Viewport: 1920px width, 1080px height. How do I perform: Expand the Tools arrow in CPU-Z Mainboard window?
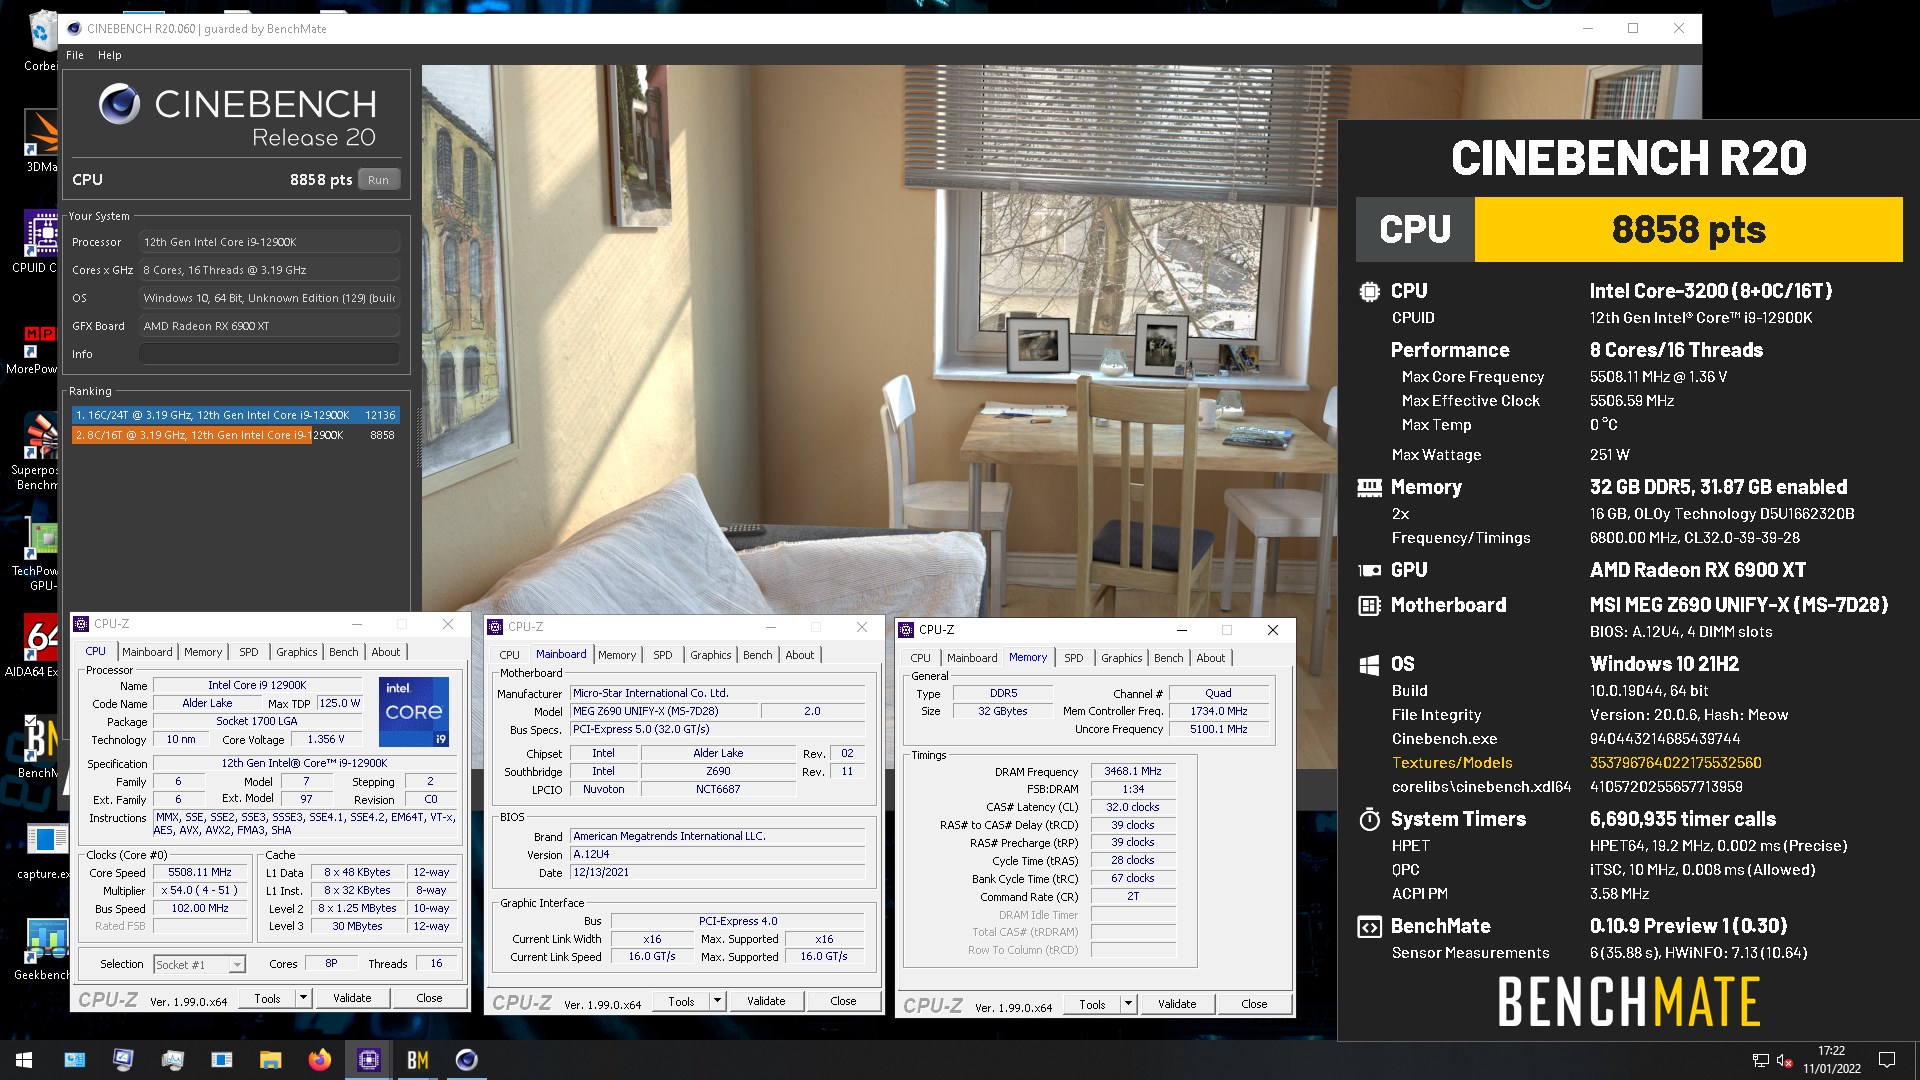tap(717, 1001)
